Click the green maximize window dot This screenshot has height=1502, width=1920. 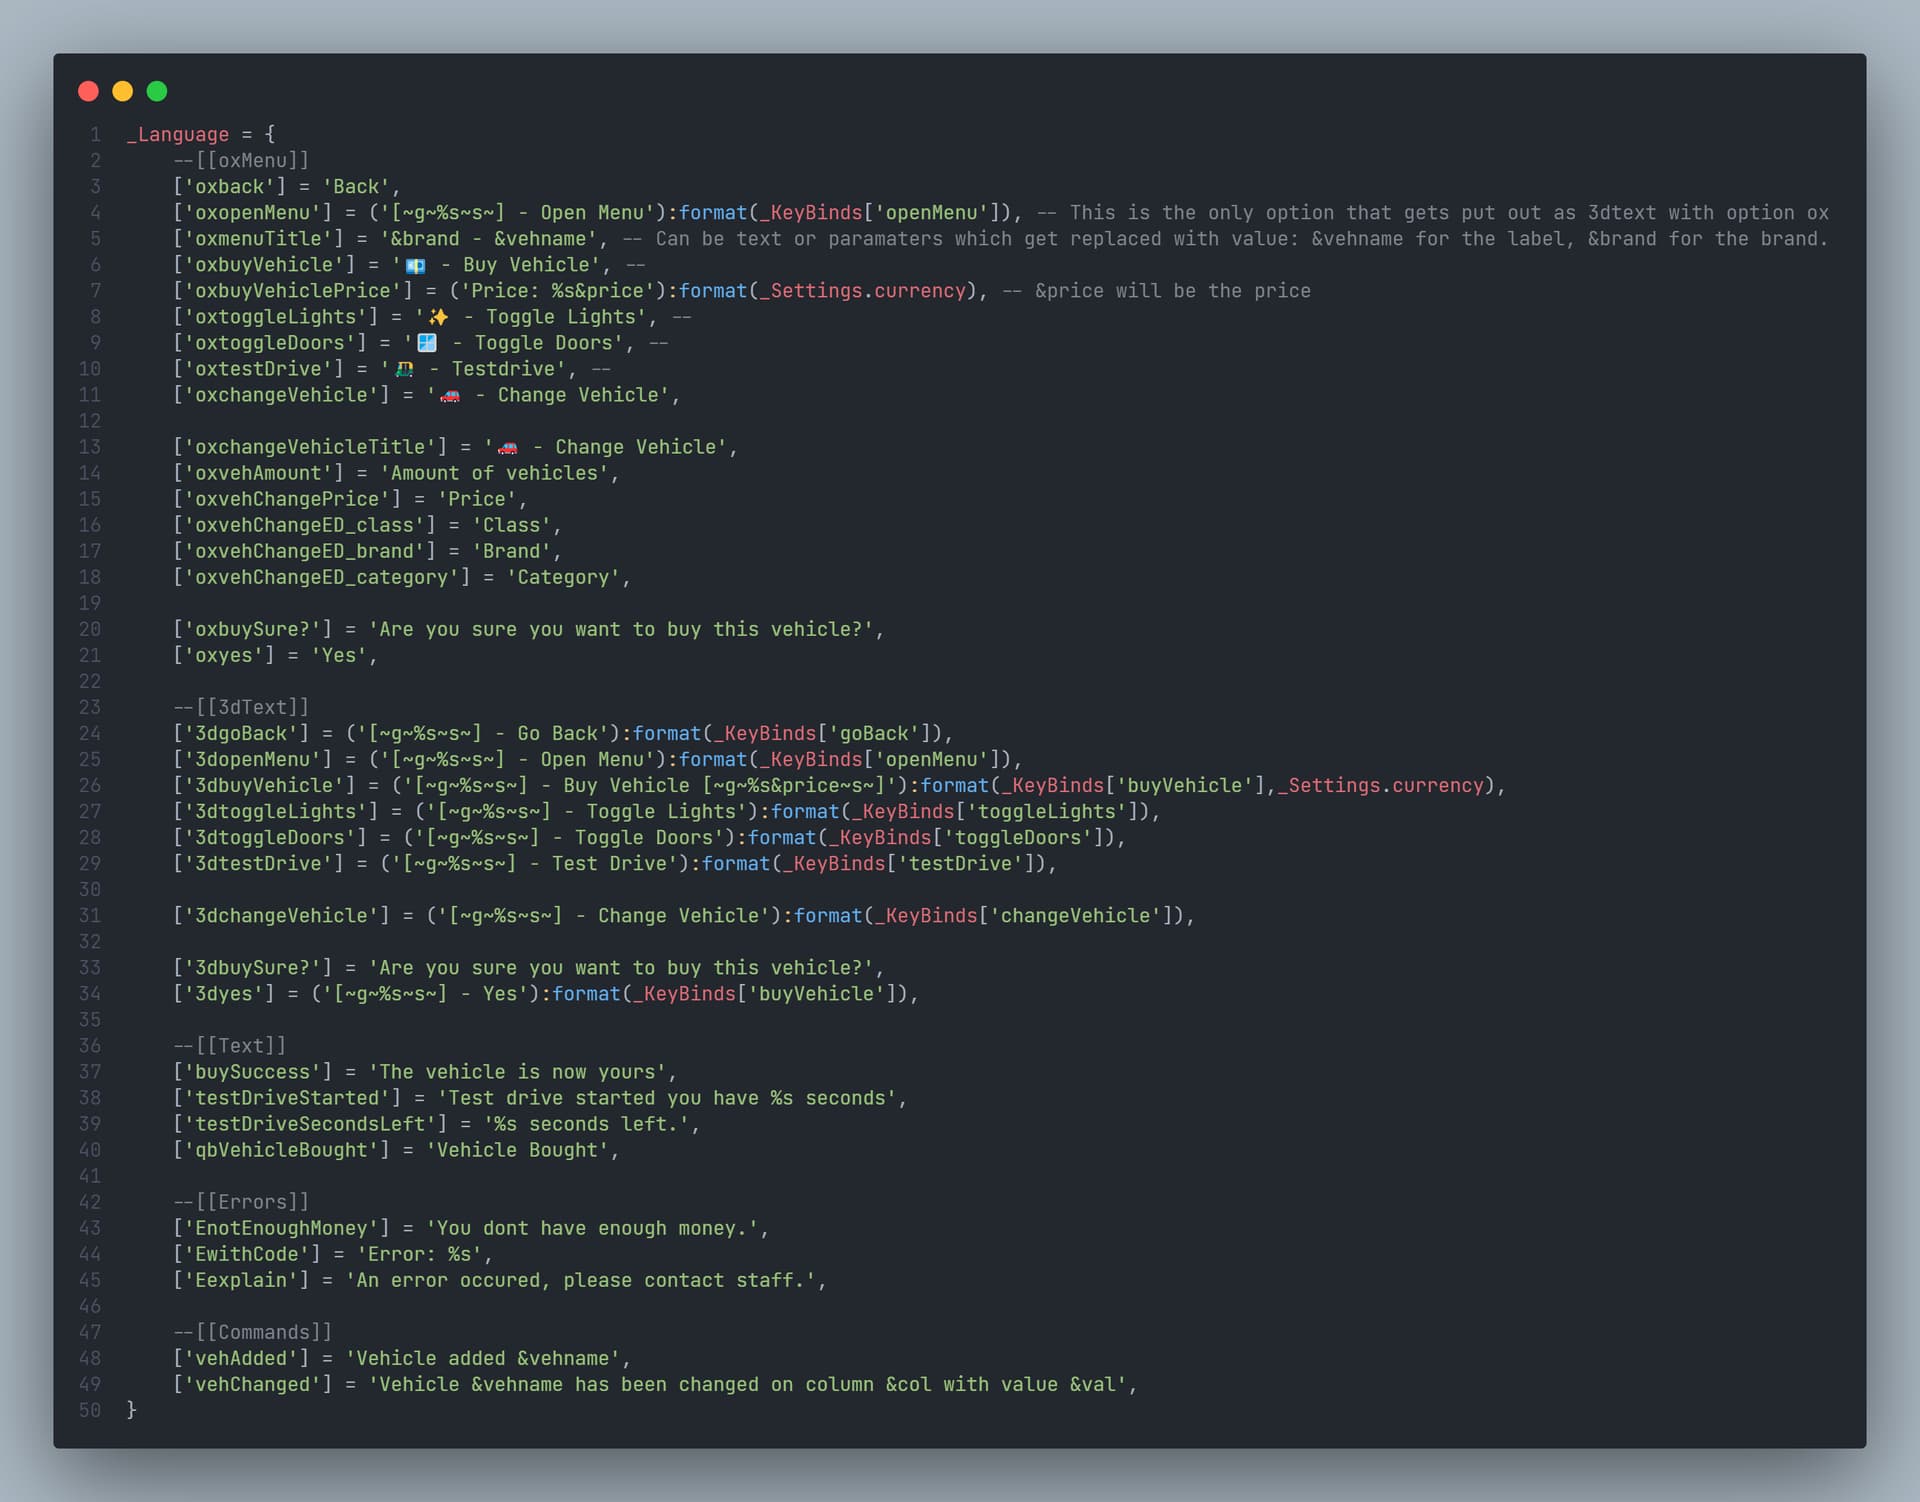point(157,91)
